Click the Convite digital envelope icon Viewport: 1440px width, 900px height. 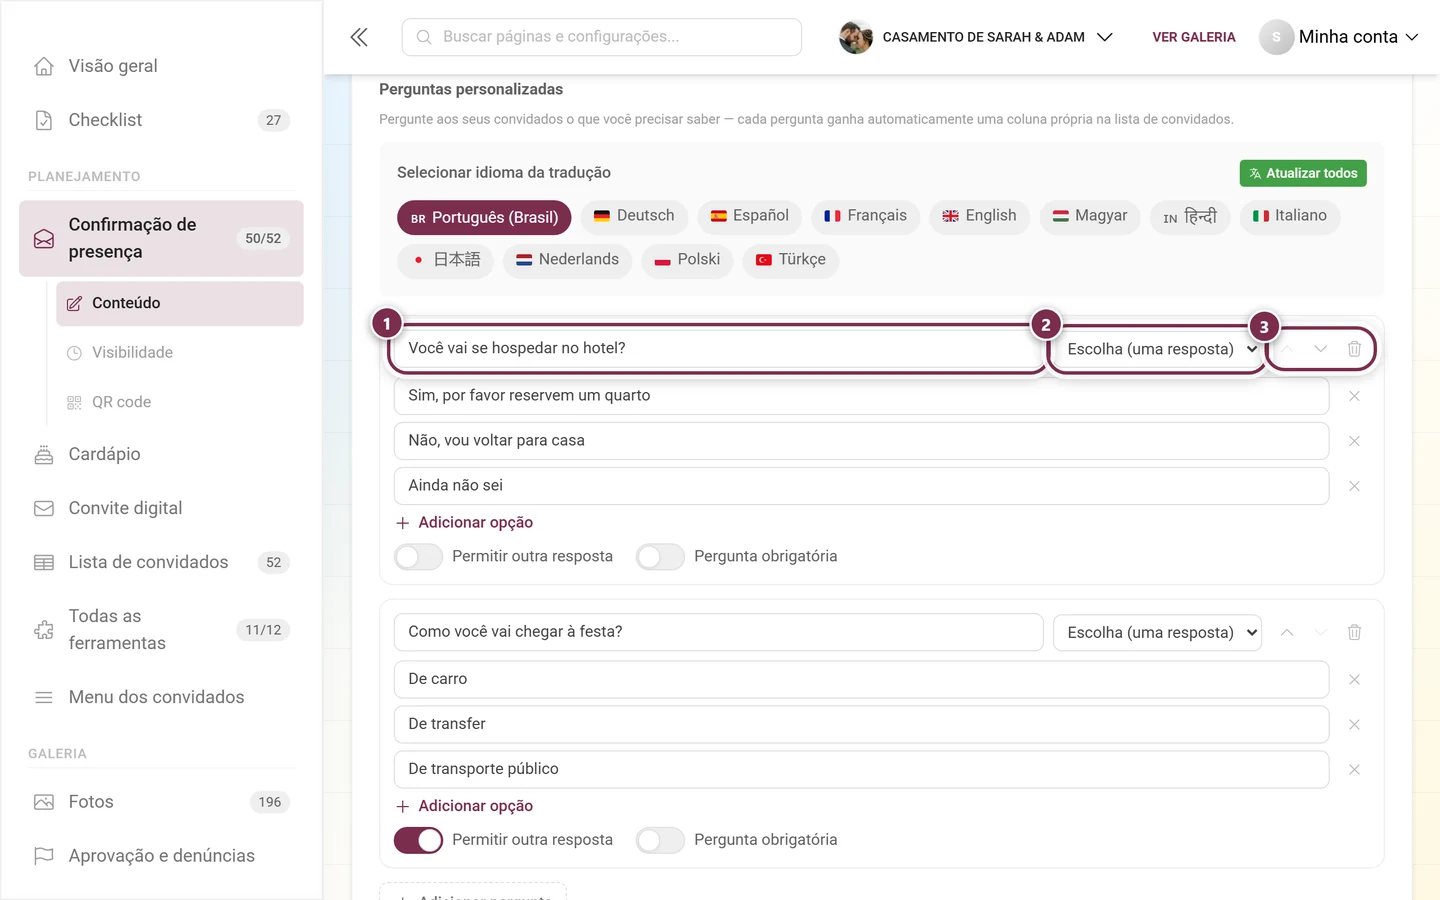pyautogui.click(x=44, y=508)
